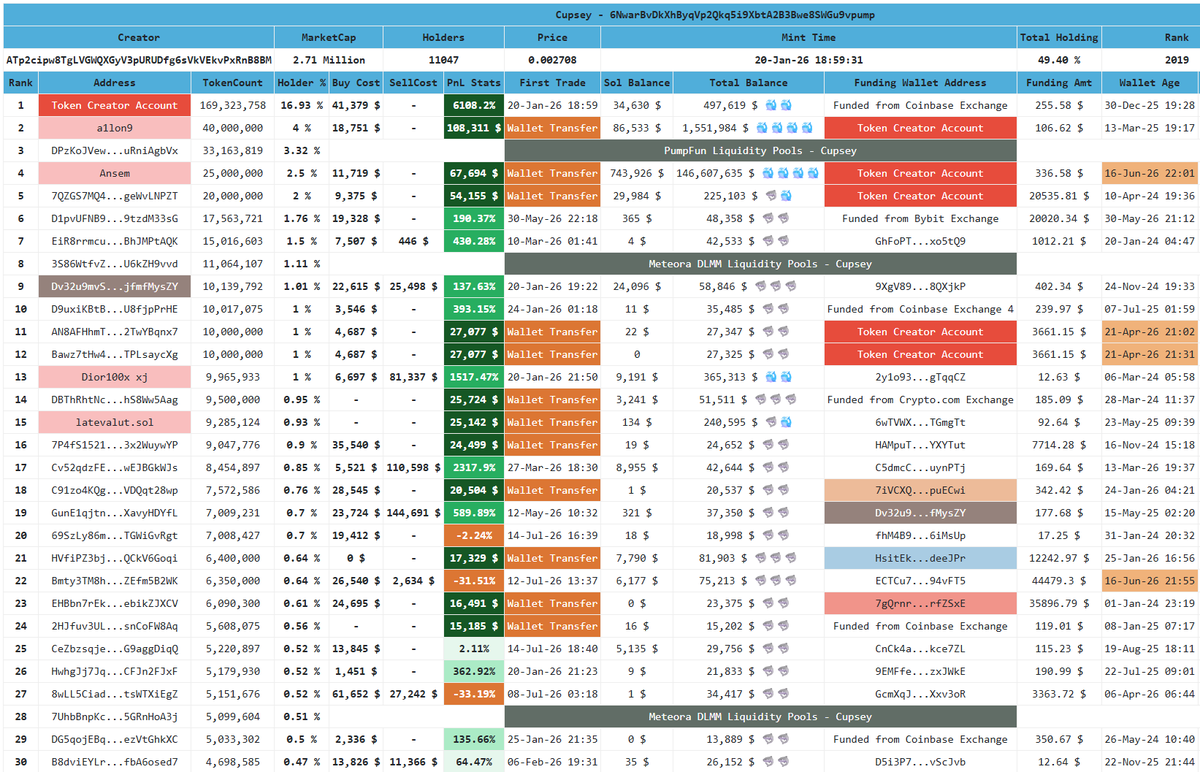The image size is (1200, 772).
Task: Click the Wallet Age column header
Action: click(x=1150, y=83)
